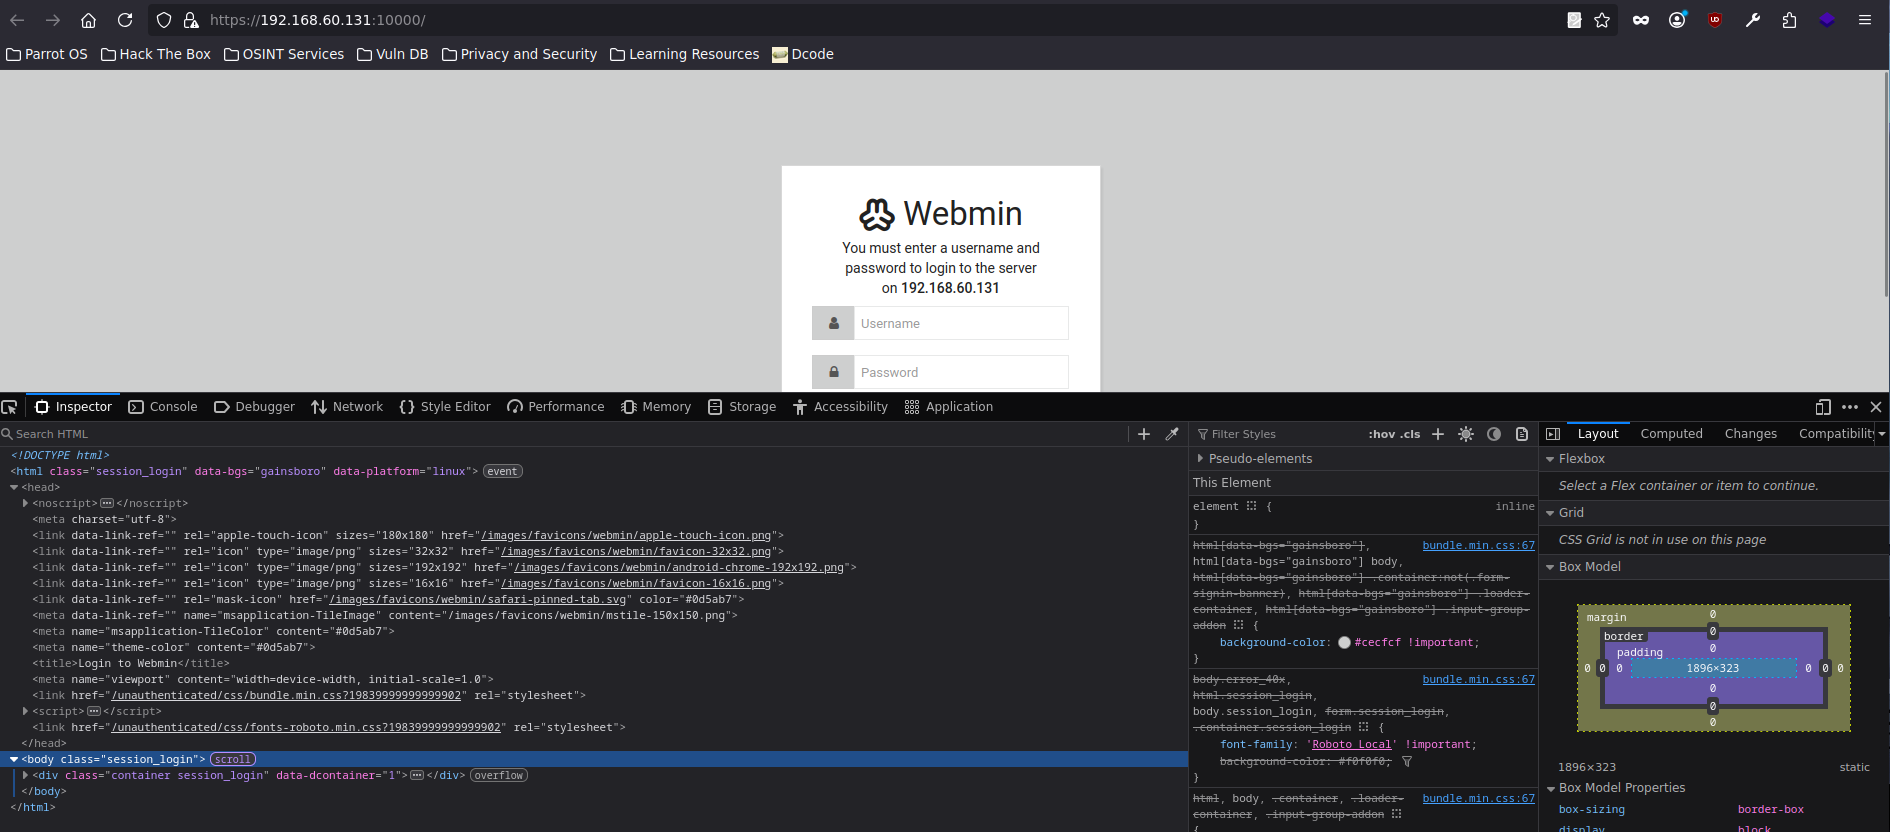Toggle dark color scheme simulation
The height and width of the screenshot is (832, 1890).
click(x=1494, y=434)
